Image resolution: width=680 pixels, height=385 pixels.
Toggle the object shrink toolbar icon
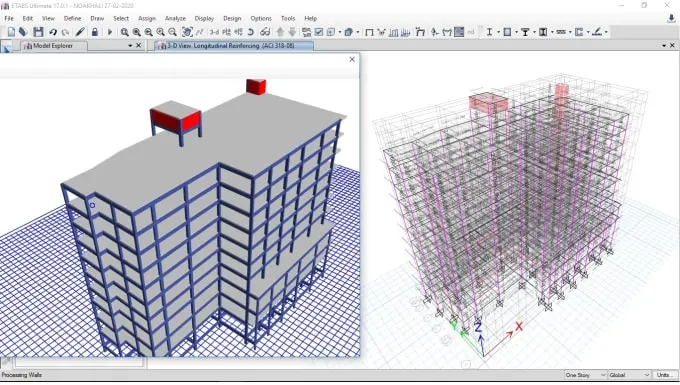click(x=307, y=32)
